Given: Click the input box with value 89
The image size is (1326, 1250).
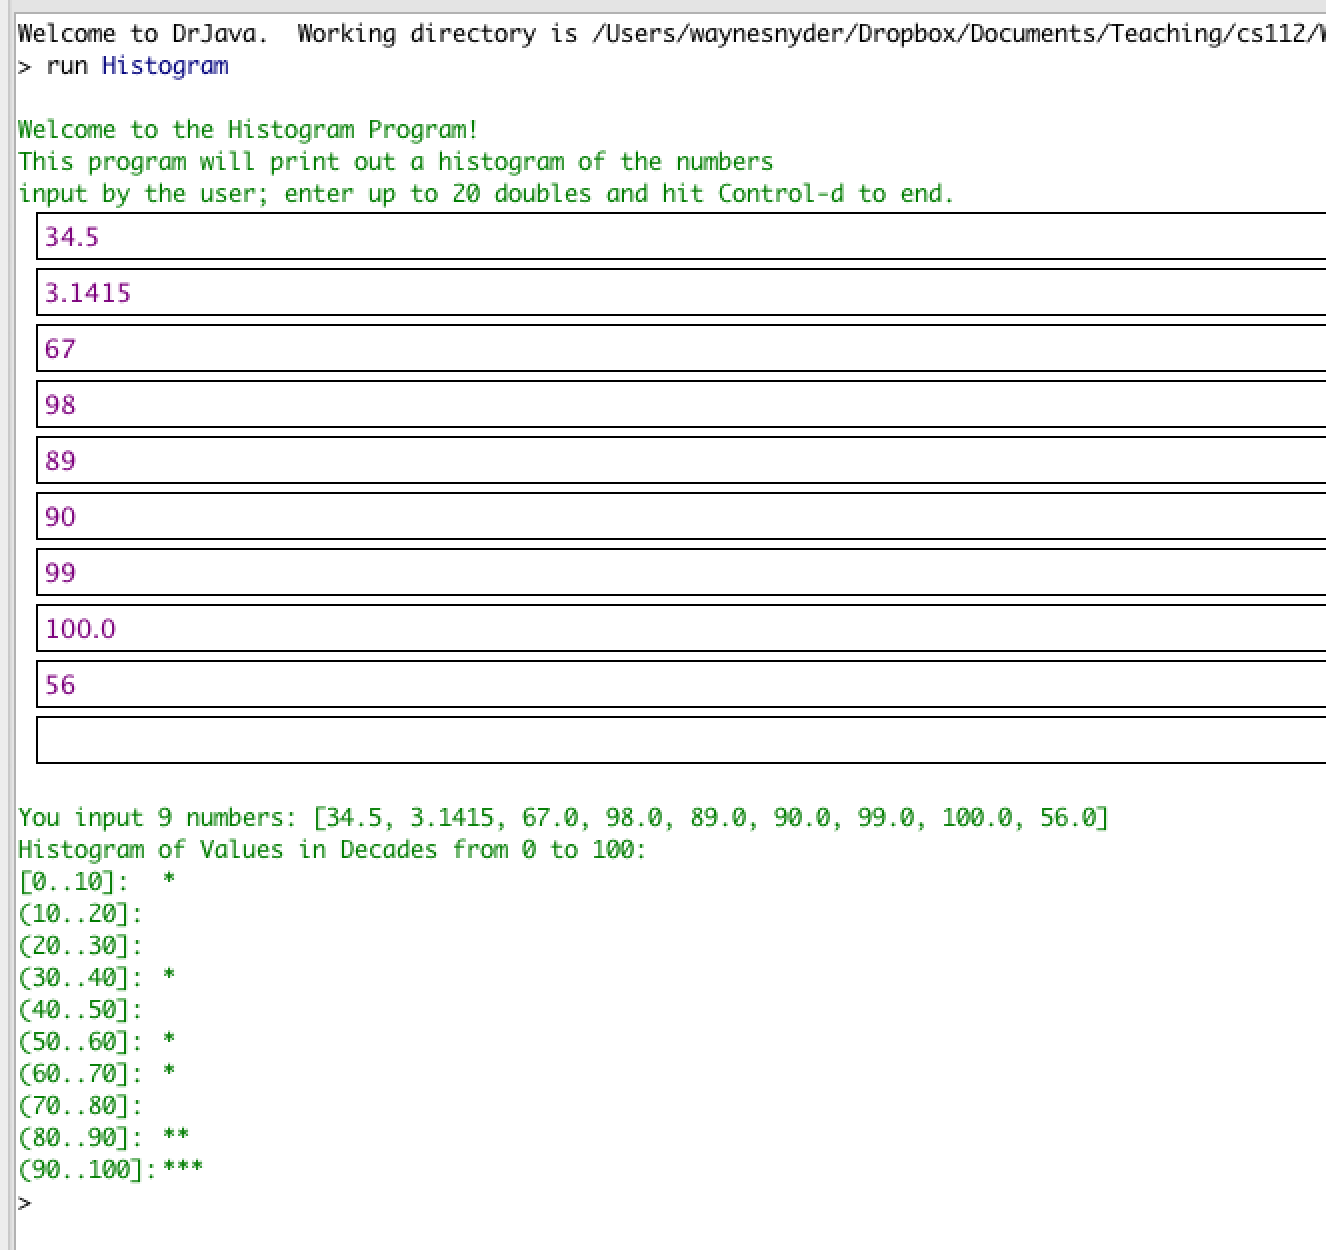Looking at the screenshot, I should pyautogui.click(x=680, y=461).
